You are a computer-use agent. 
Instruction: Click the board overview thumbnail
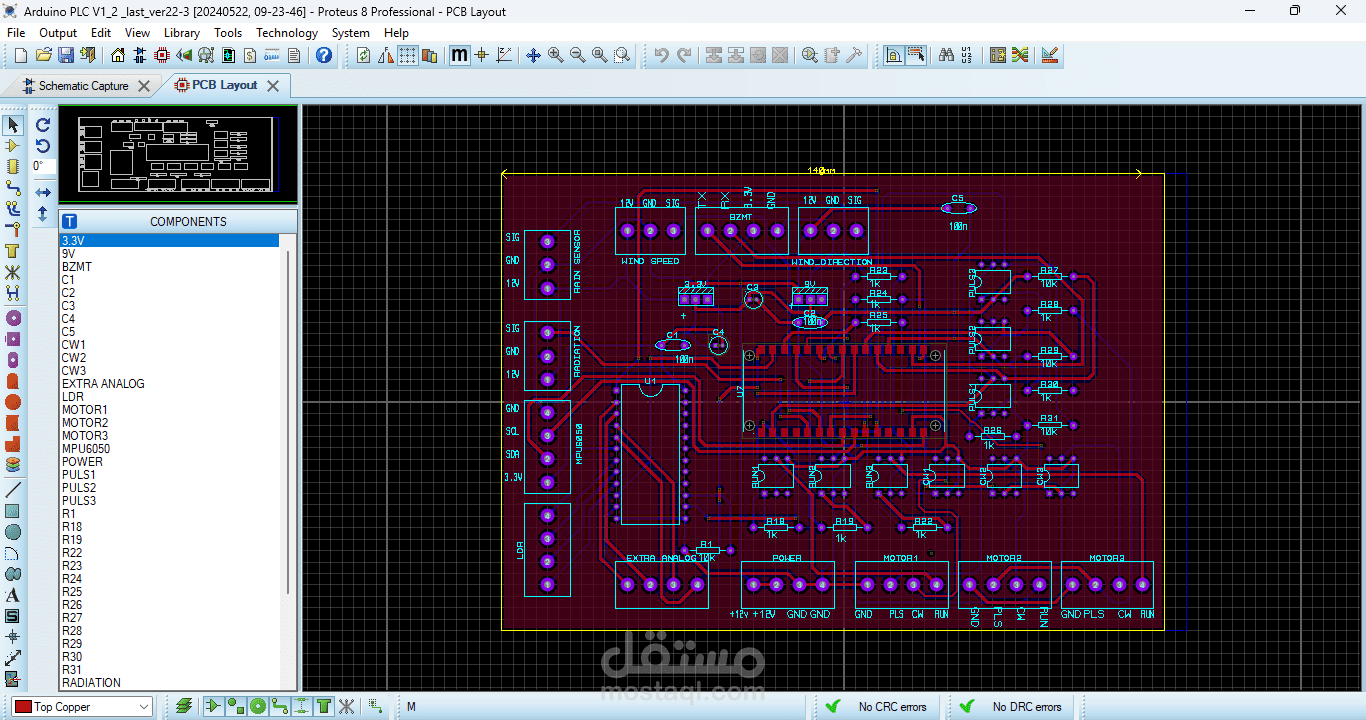177,155
